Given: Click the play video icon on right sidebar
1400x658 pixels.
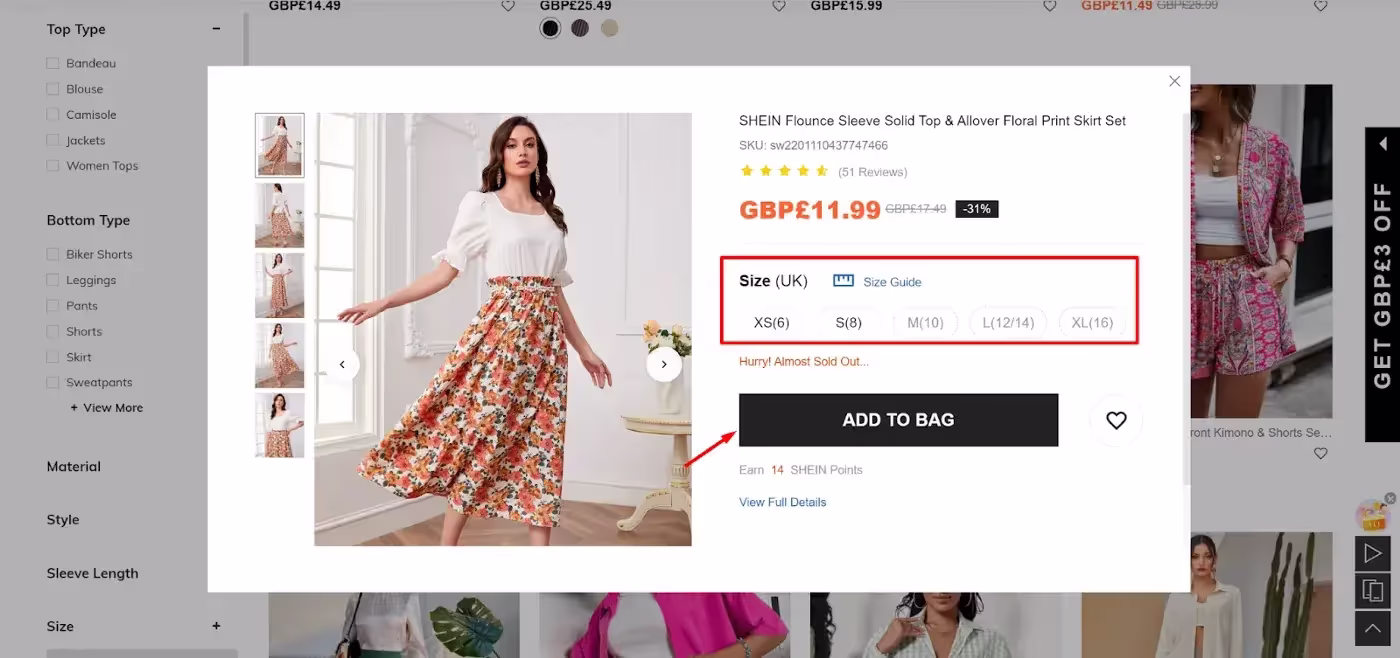Looking at the screenshot, I should click(1372, 553).
